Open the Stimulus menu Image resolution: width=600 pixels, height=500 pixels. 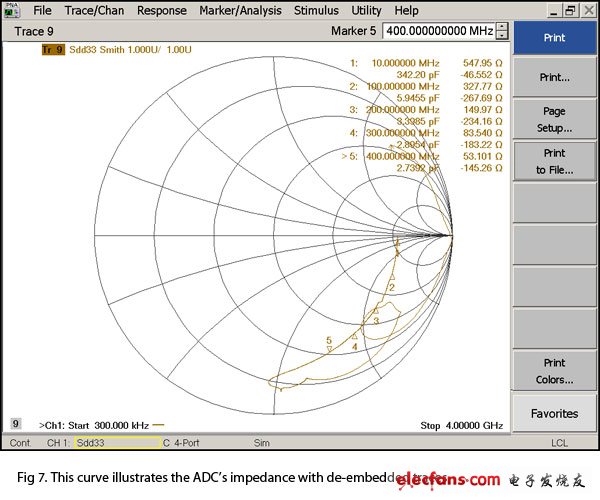(x=316, y=11)
